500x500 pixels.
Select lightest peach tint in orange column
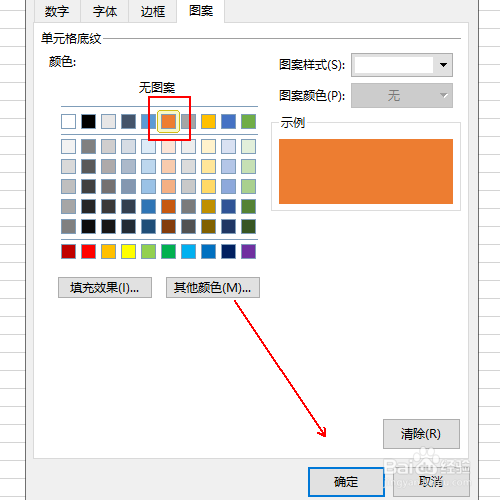click(x=168, y=146)
